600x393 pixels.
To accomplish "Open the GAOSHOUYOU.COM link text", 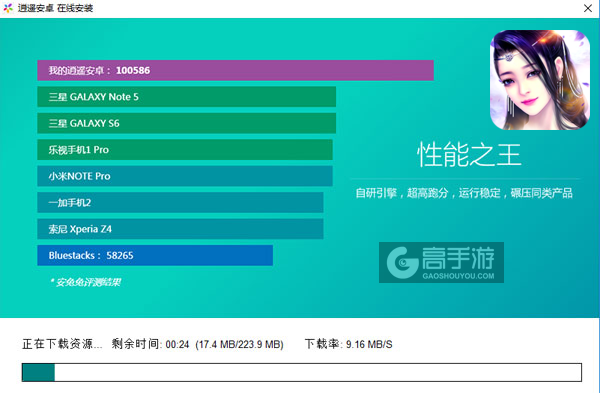I will (x=458, y=276).
